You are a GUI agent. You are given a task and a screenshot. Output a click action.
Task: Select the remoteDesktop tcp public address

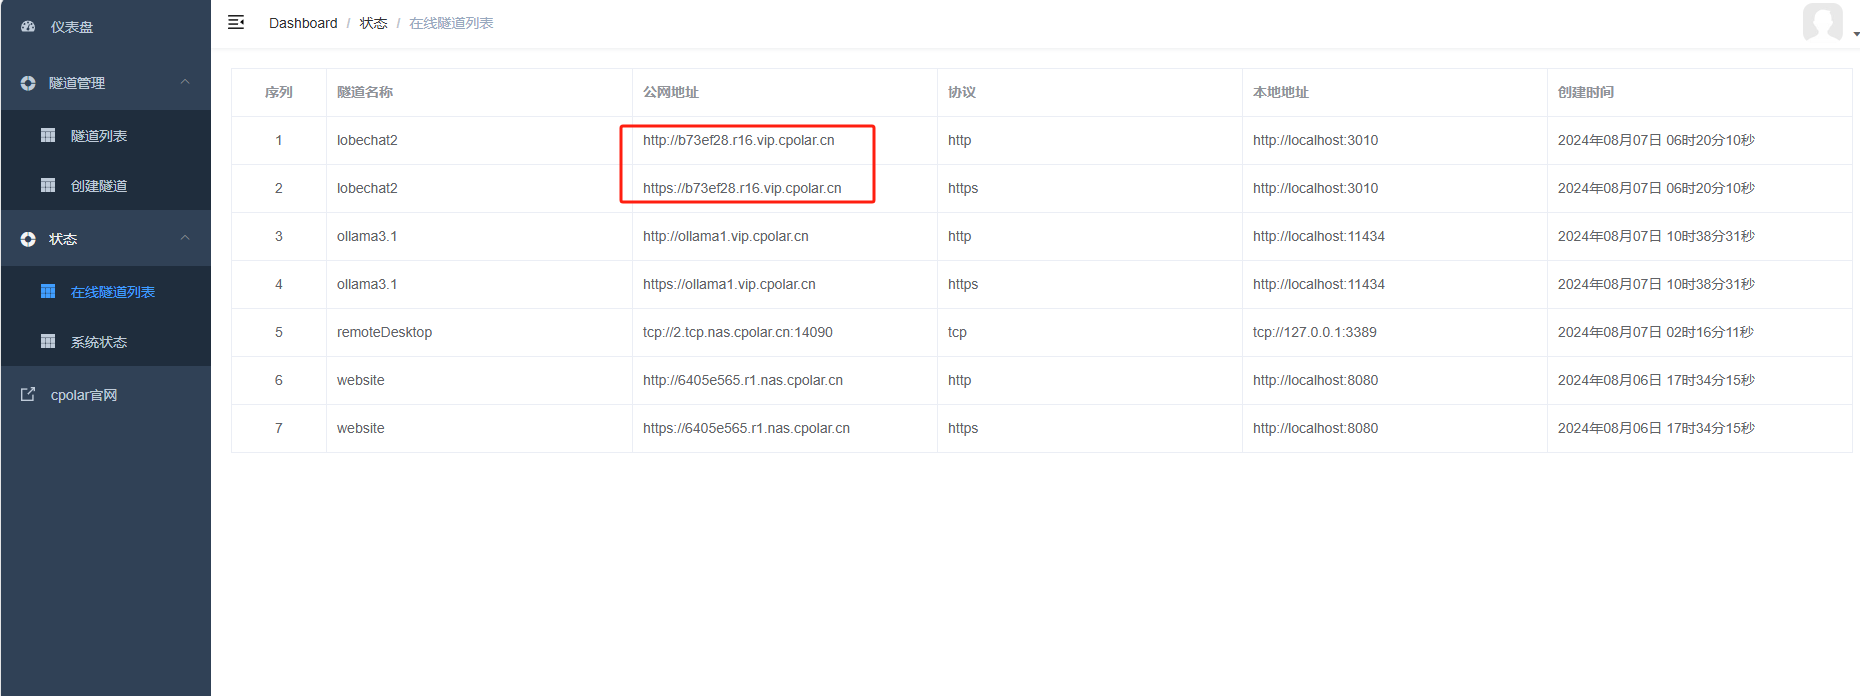tap(737, 332)
